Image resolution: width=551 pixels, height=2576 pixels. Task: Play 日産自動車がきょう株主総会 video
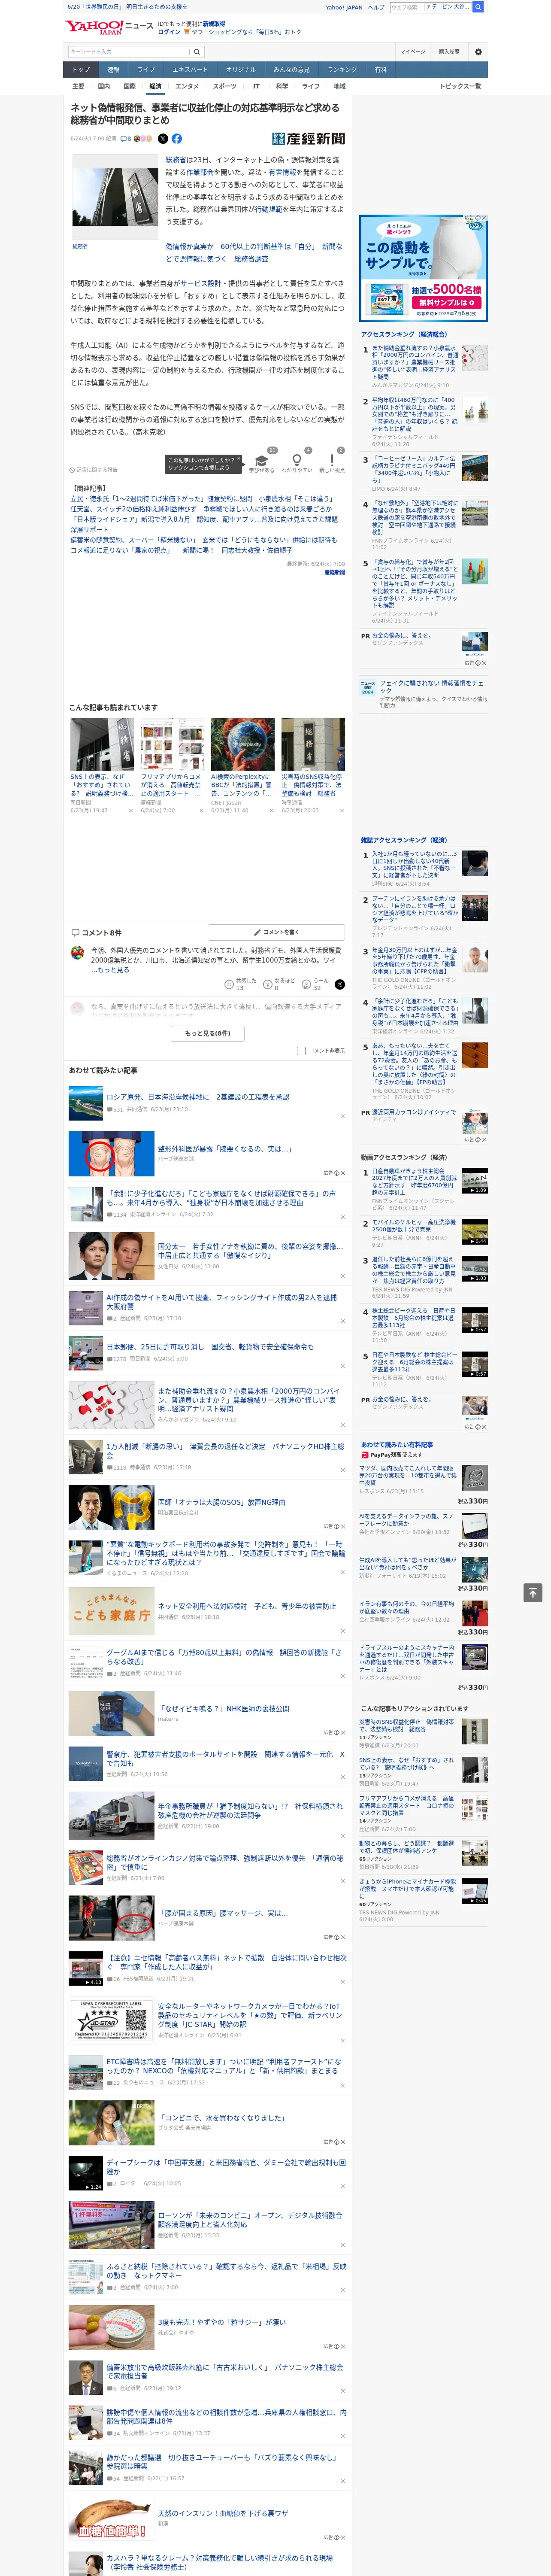coord(475,1182)
